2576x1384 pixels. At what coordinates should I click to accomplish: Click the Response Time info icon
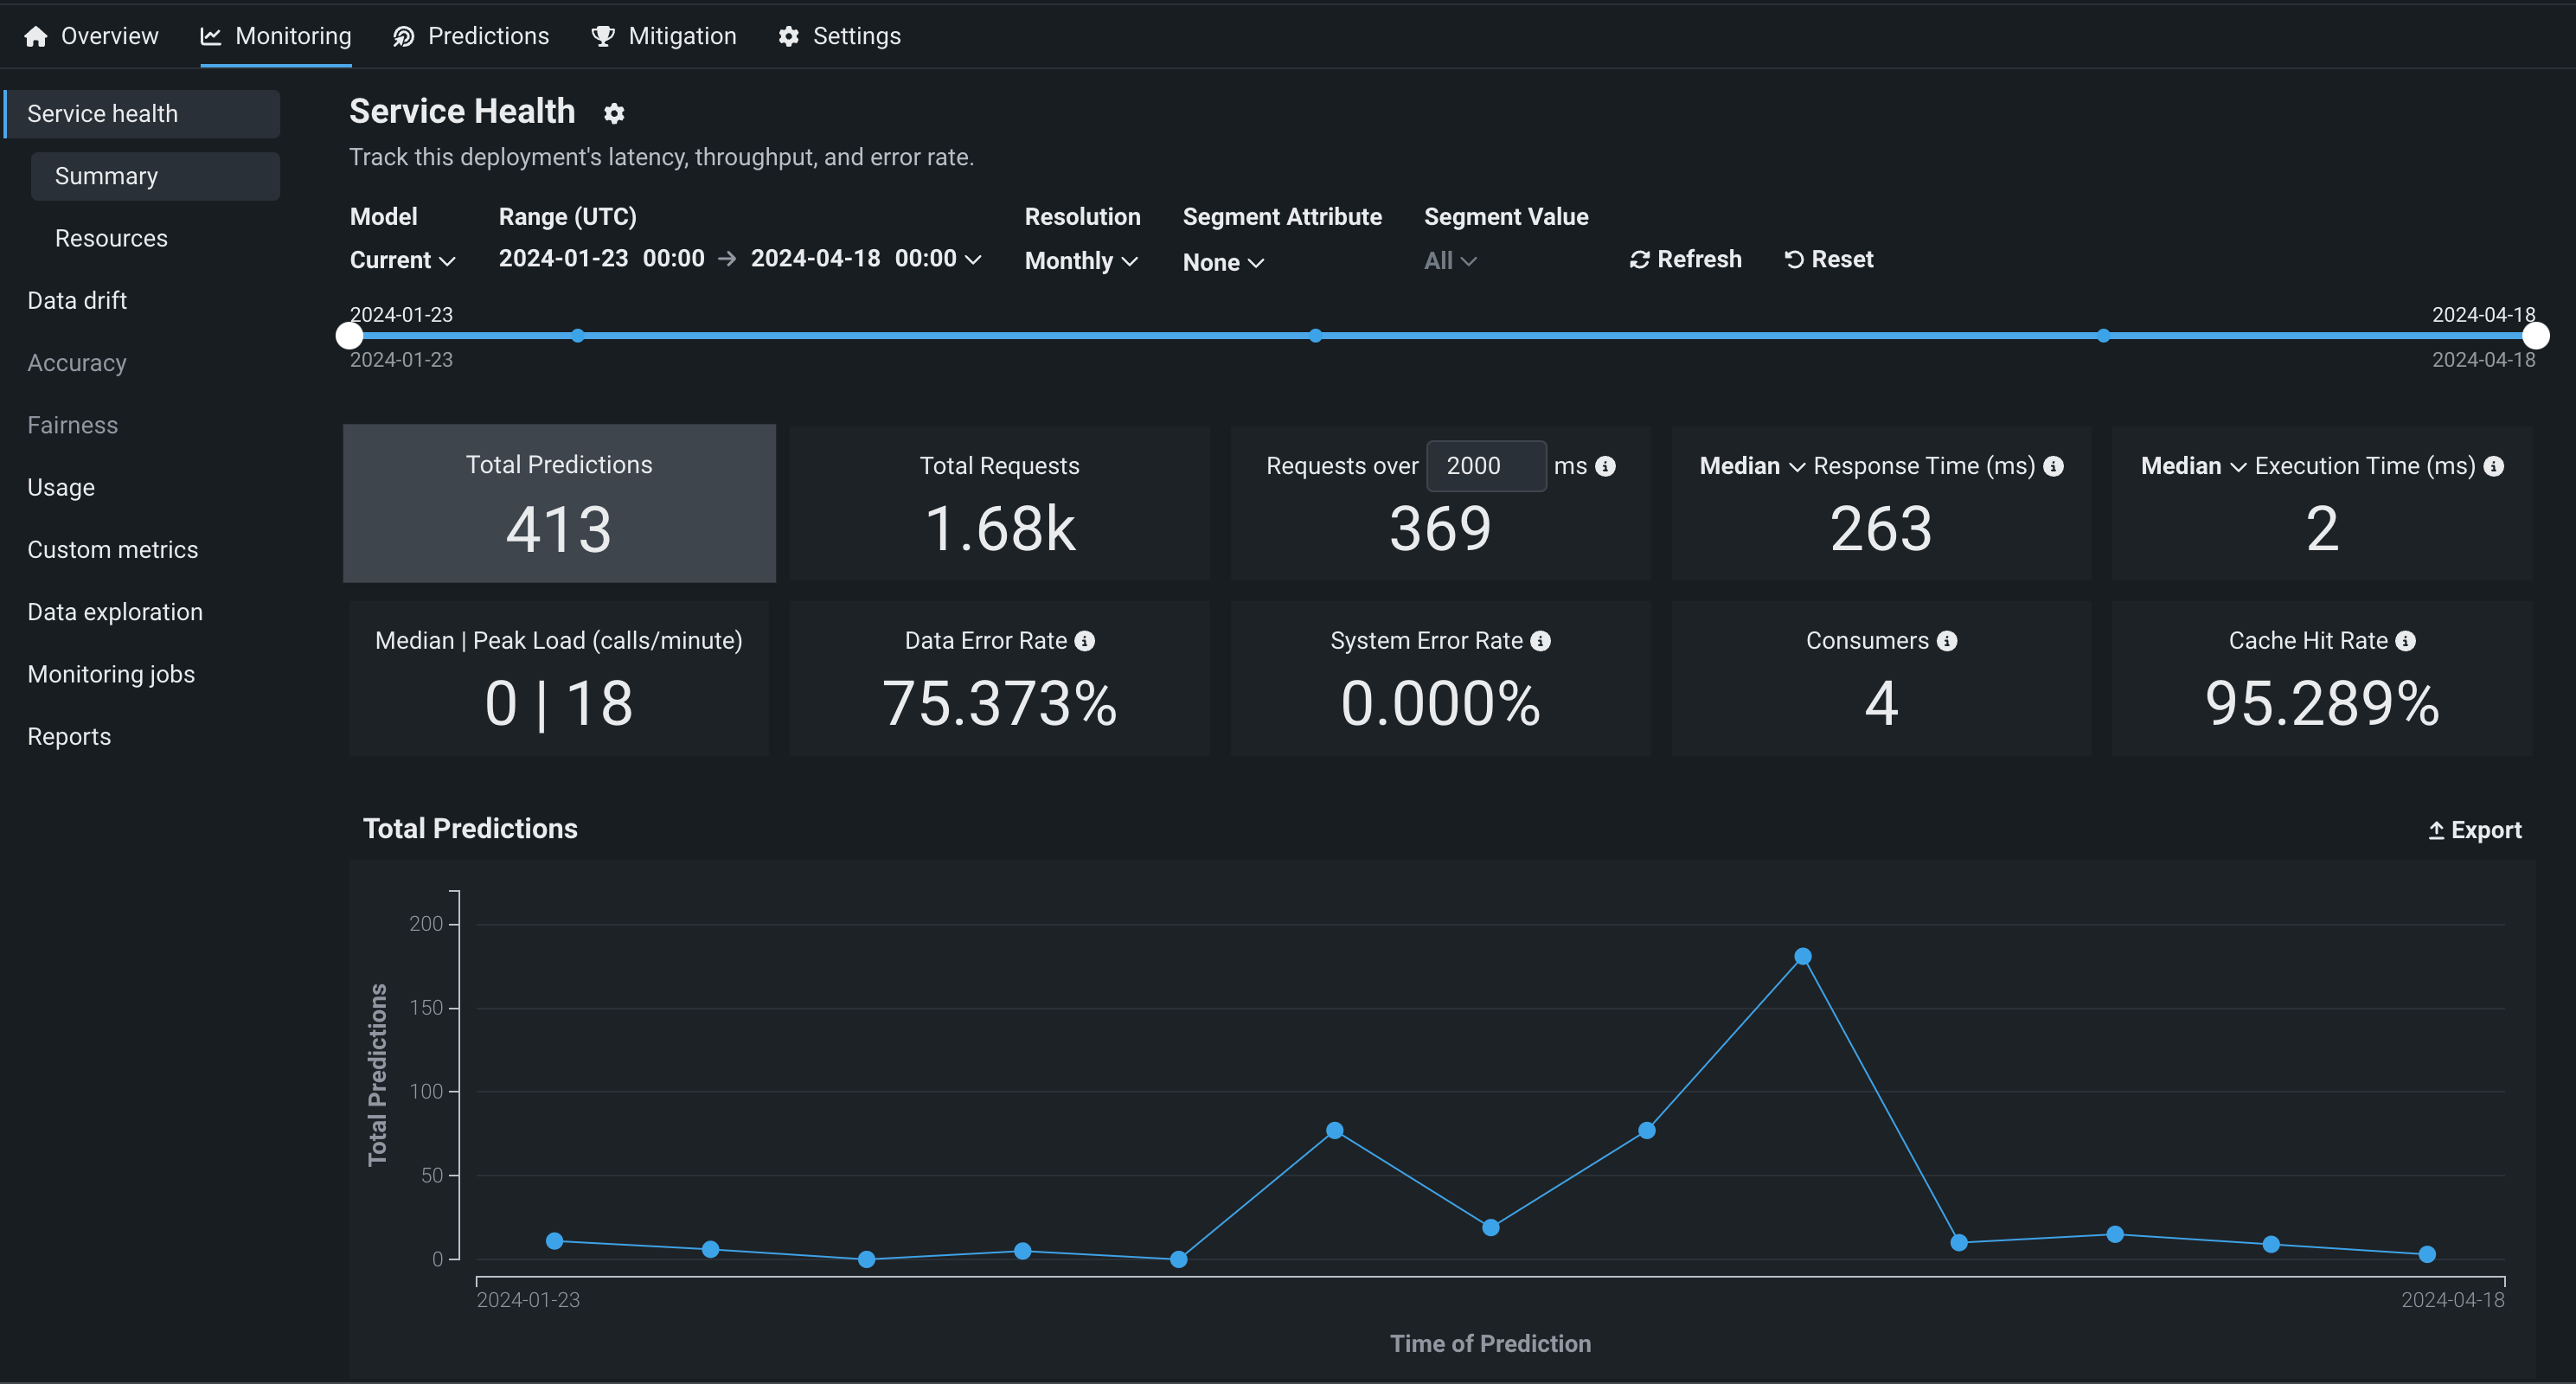click(2054, 466)
